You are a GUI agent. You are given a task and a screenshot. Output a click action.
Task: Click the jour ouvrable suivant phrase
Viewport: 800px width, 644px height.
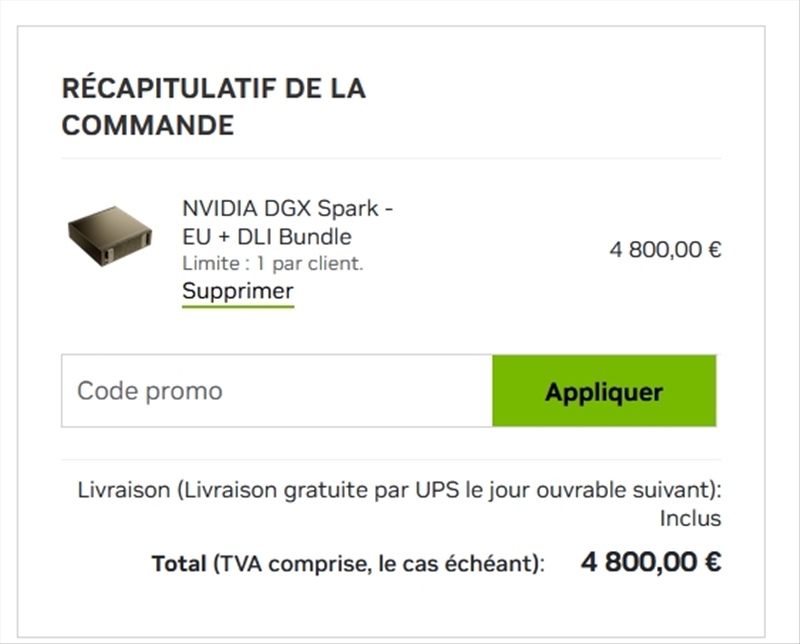pos(600,490)
